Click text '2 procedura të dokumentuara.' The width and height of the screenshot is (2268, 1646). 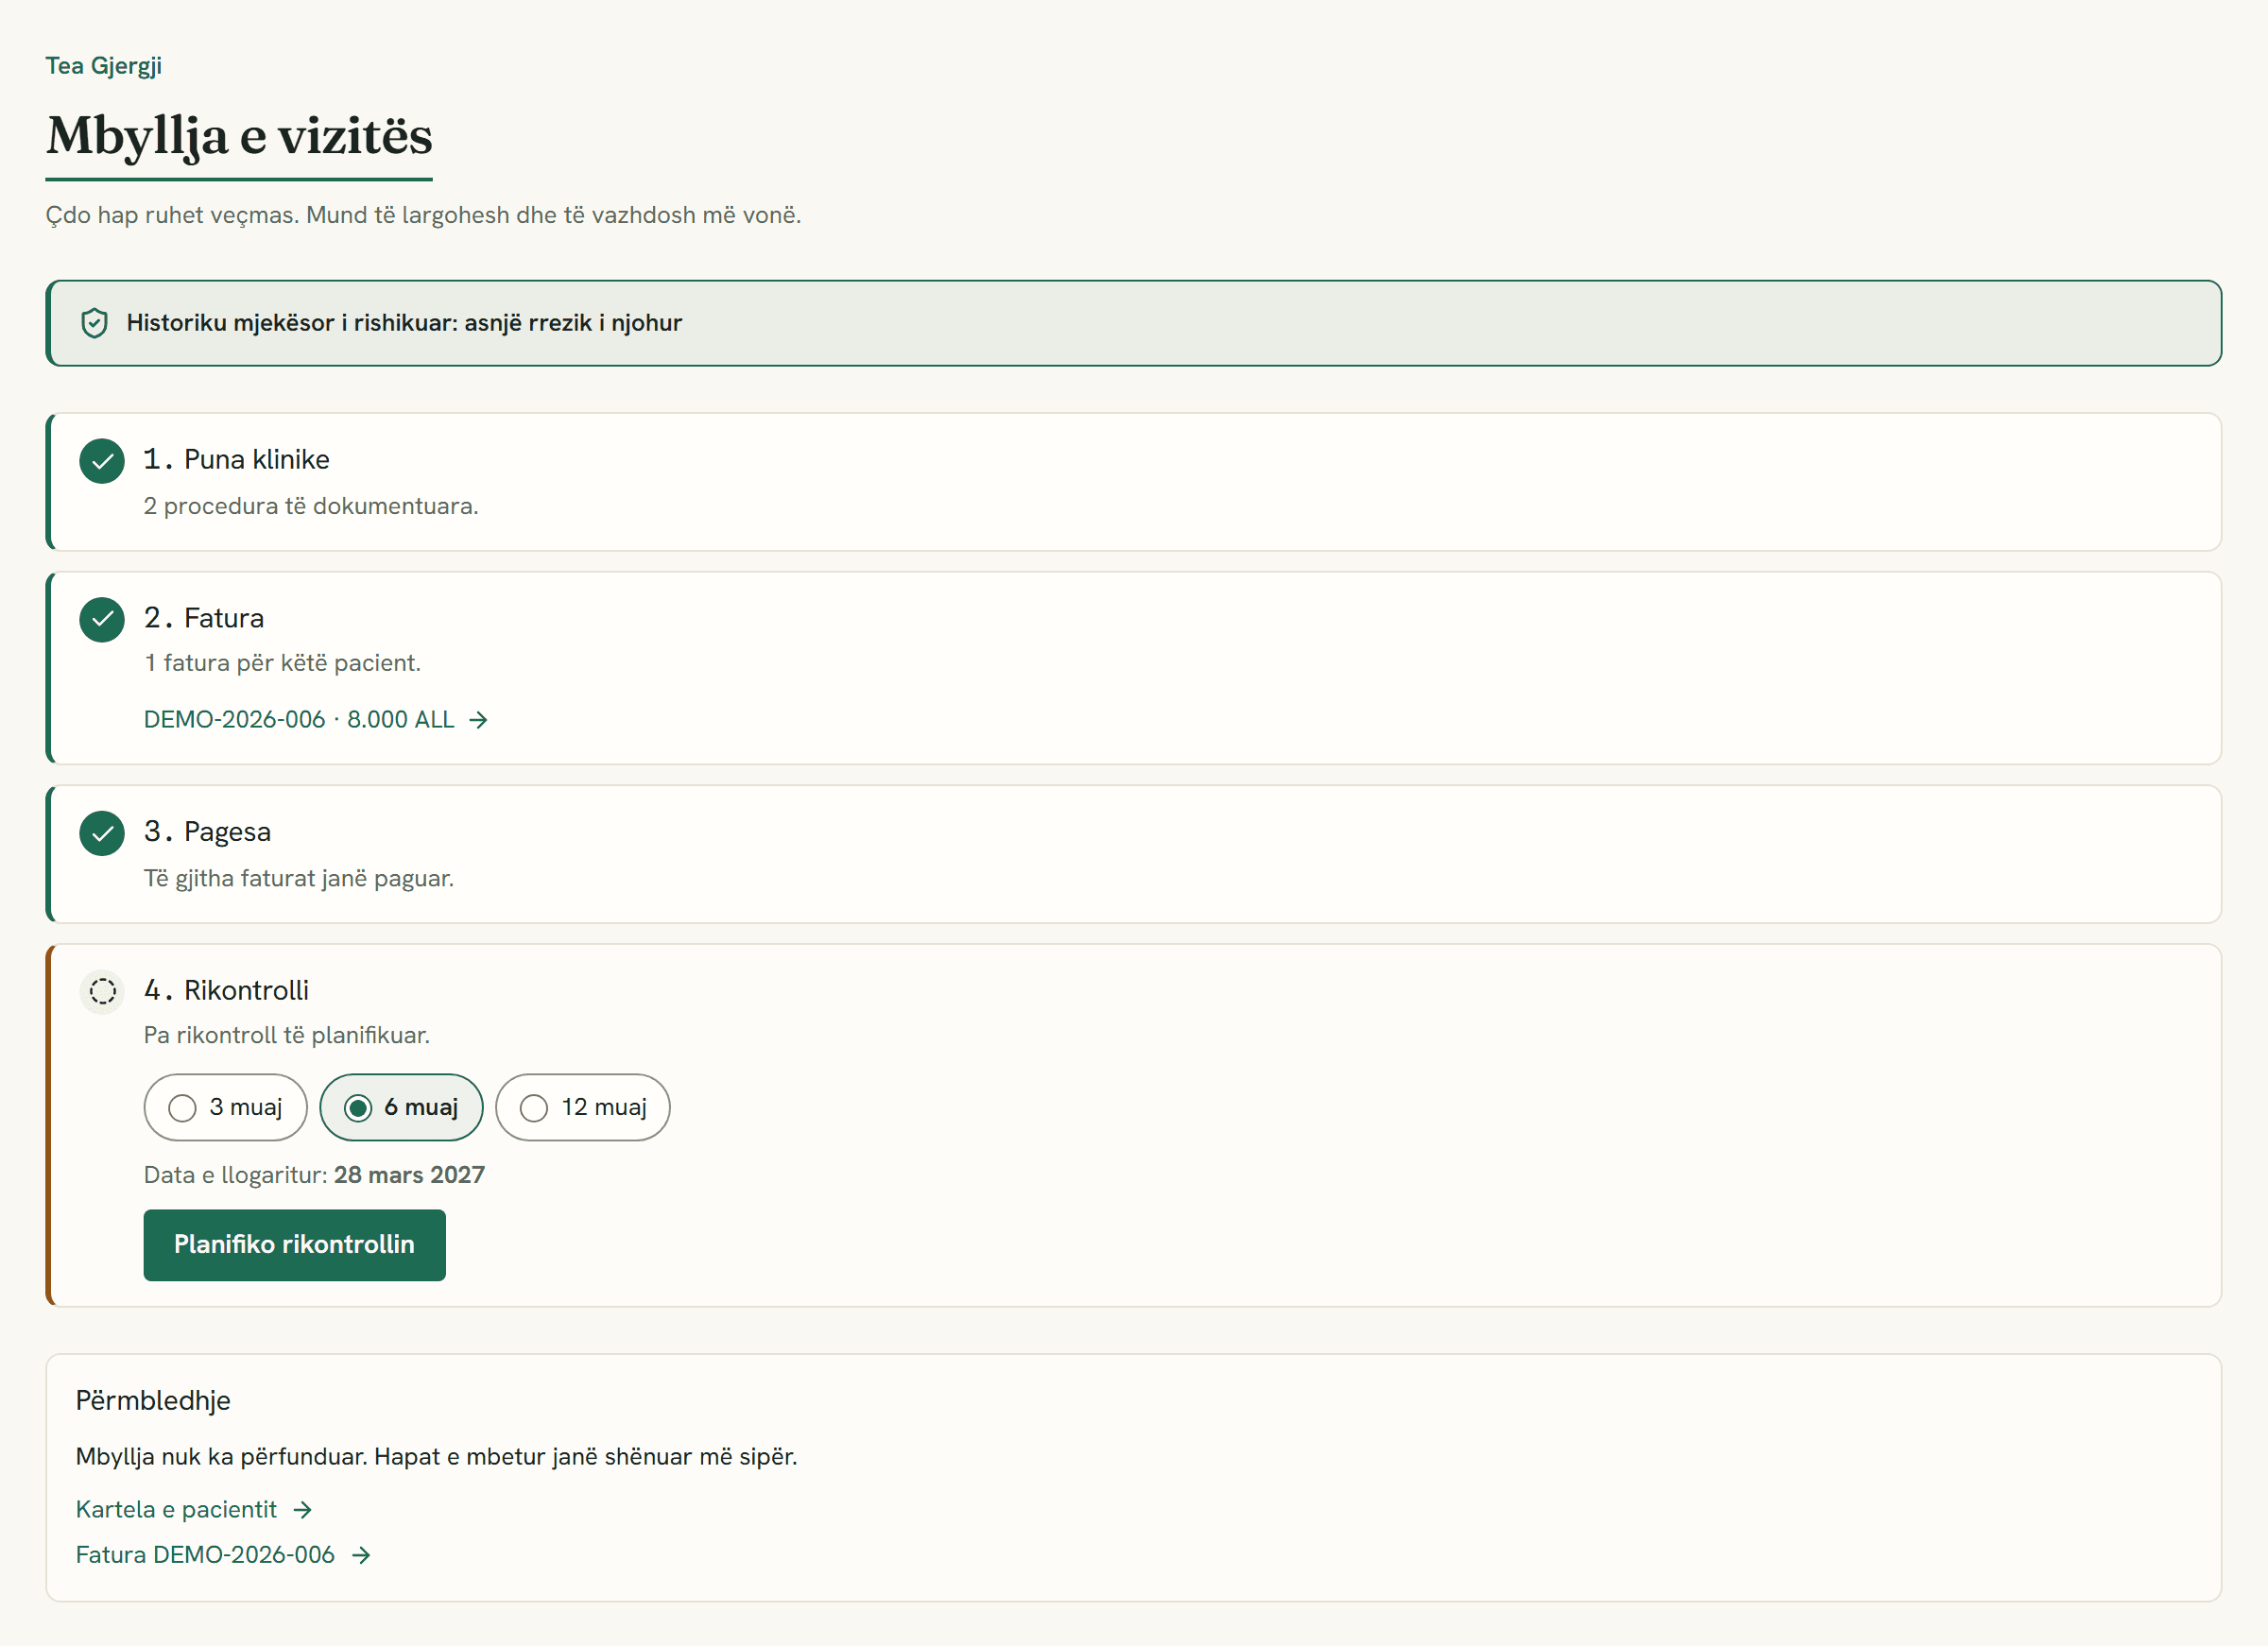[x=311, y=506]
